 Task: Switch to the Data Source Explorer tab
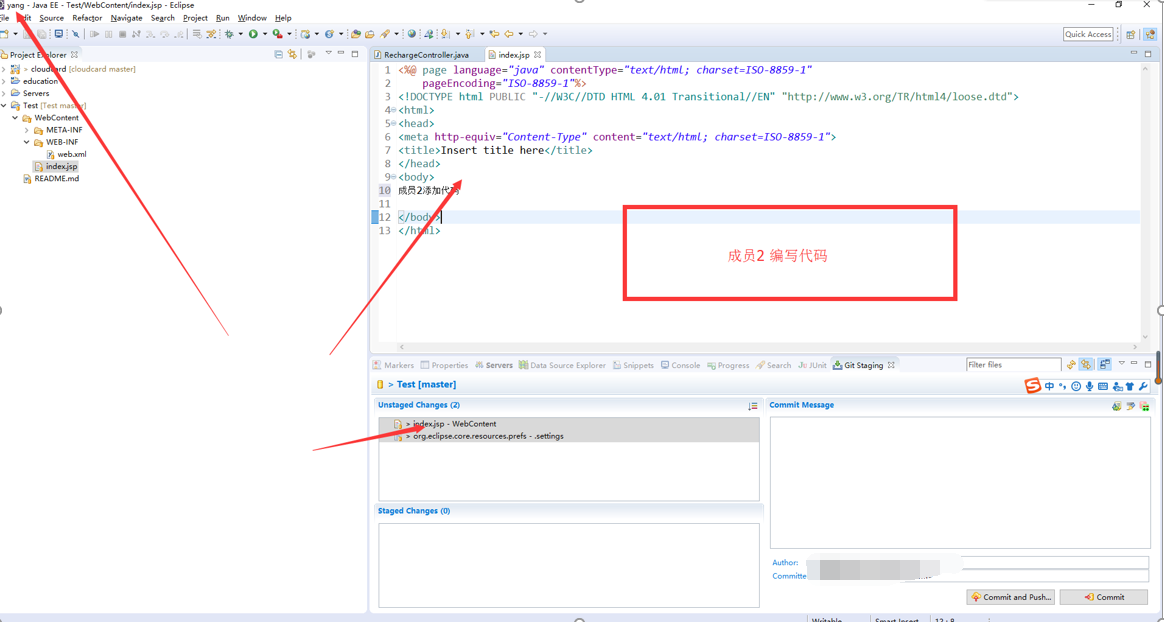click(x=562, y=365)
